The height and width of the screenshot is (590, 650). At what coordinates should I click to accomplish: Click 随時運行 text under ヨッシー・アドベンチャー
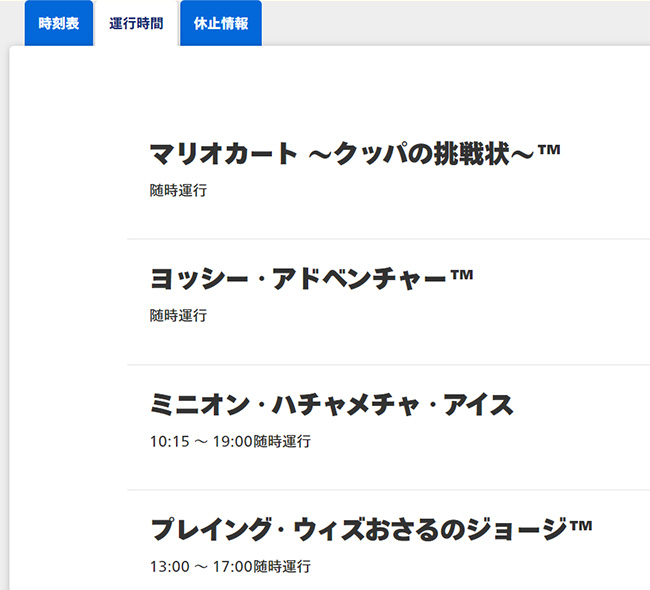(x=178, y=316)
